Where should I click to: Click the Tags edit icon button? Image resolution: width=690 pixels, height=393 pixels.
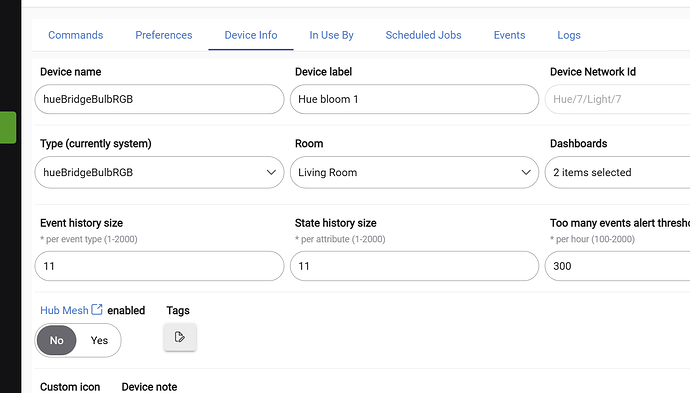[180, 337]
